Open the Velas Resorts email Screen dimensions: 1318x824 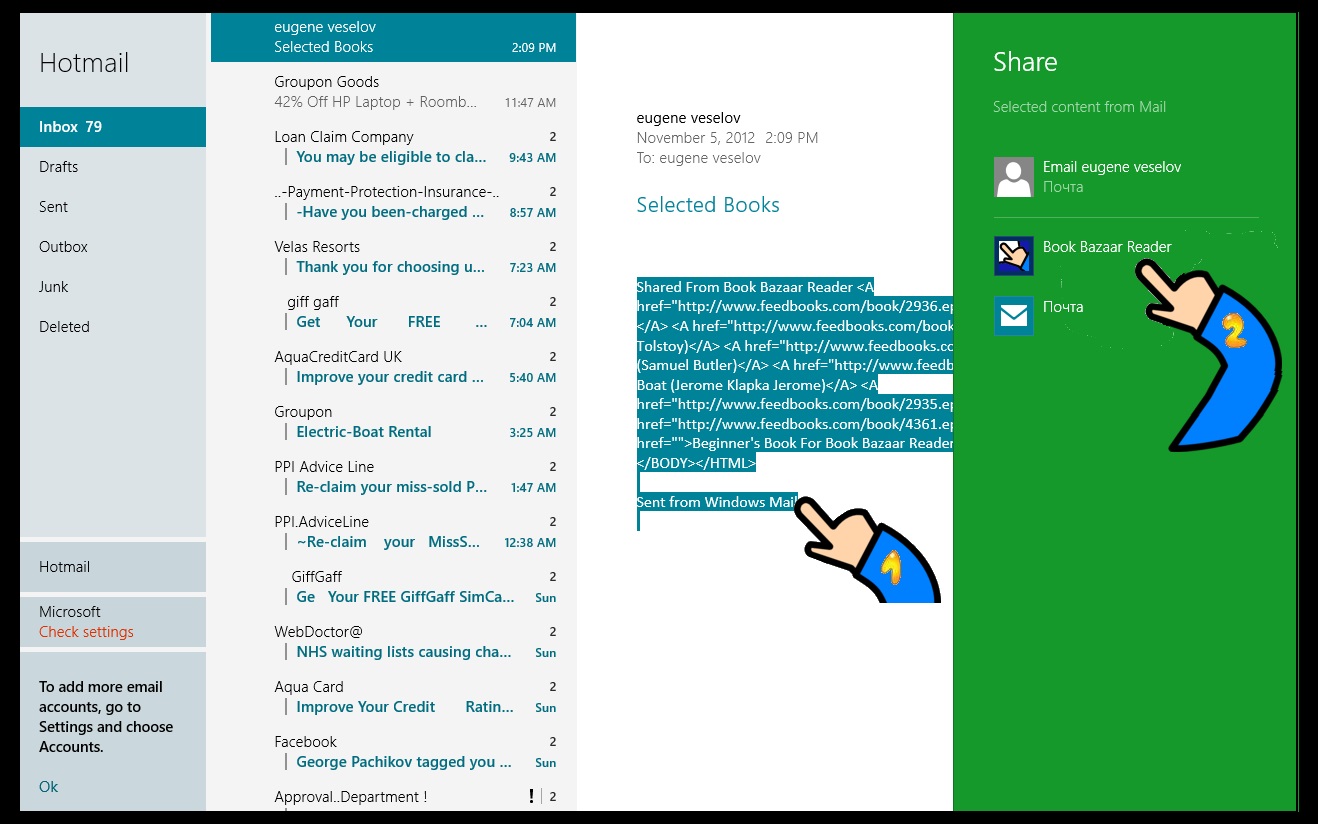(x=393, y=257)
